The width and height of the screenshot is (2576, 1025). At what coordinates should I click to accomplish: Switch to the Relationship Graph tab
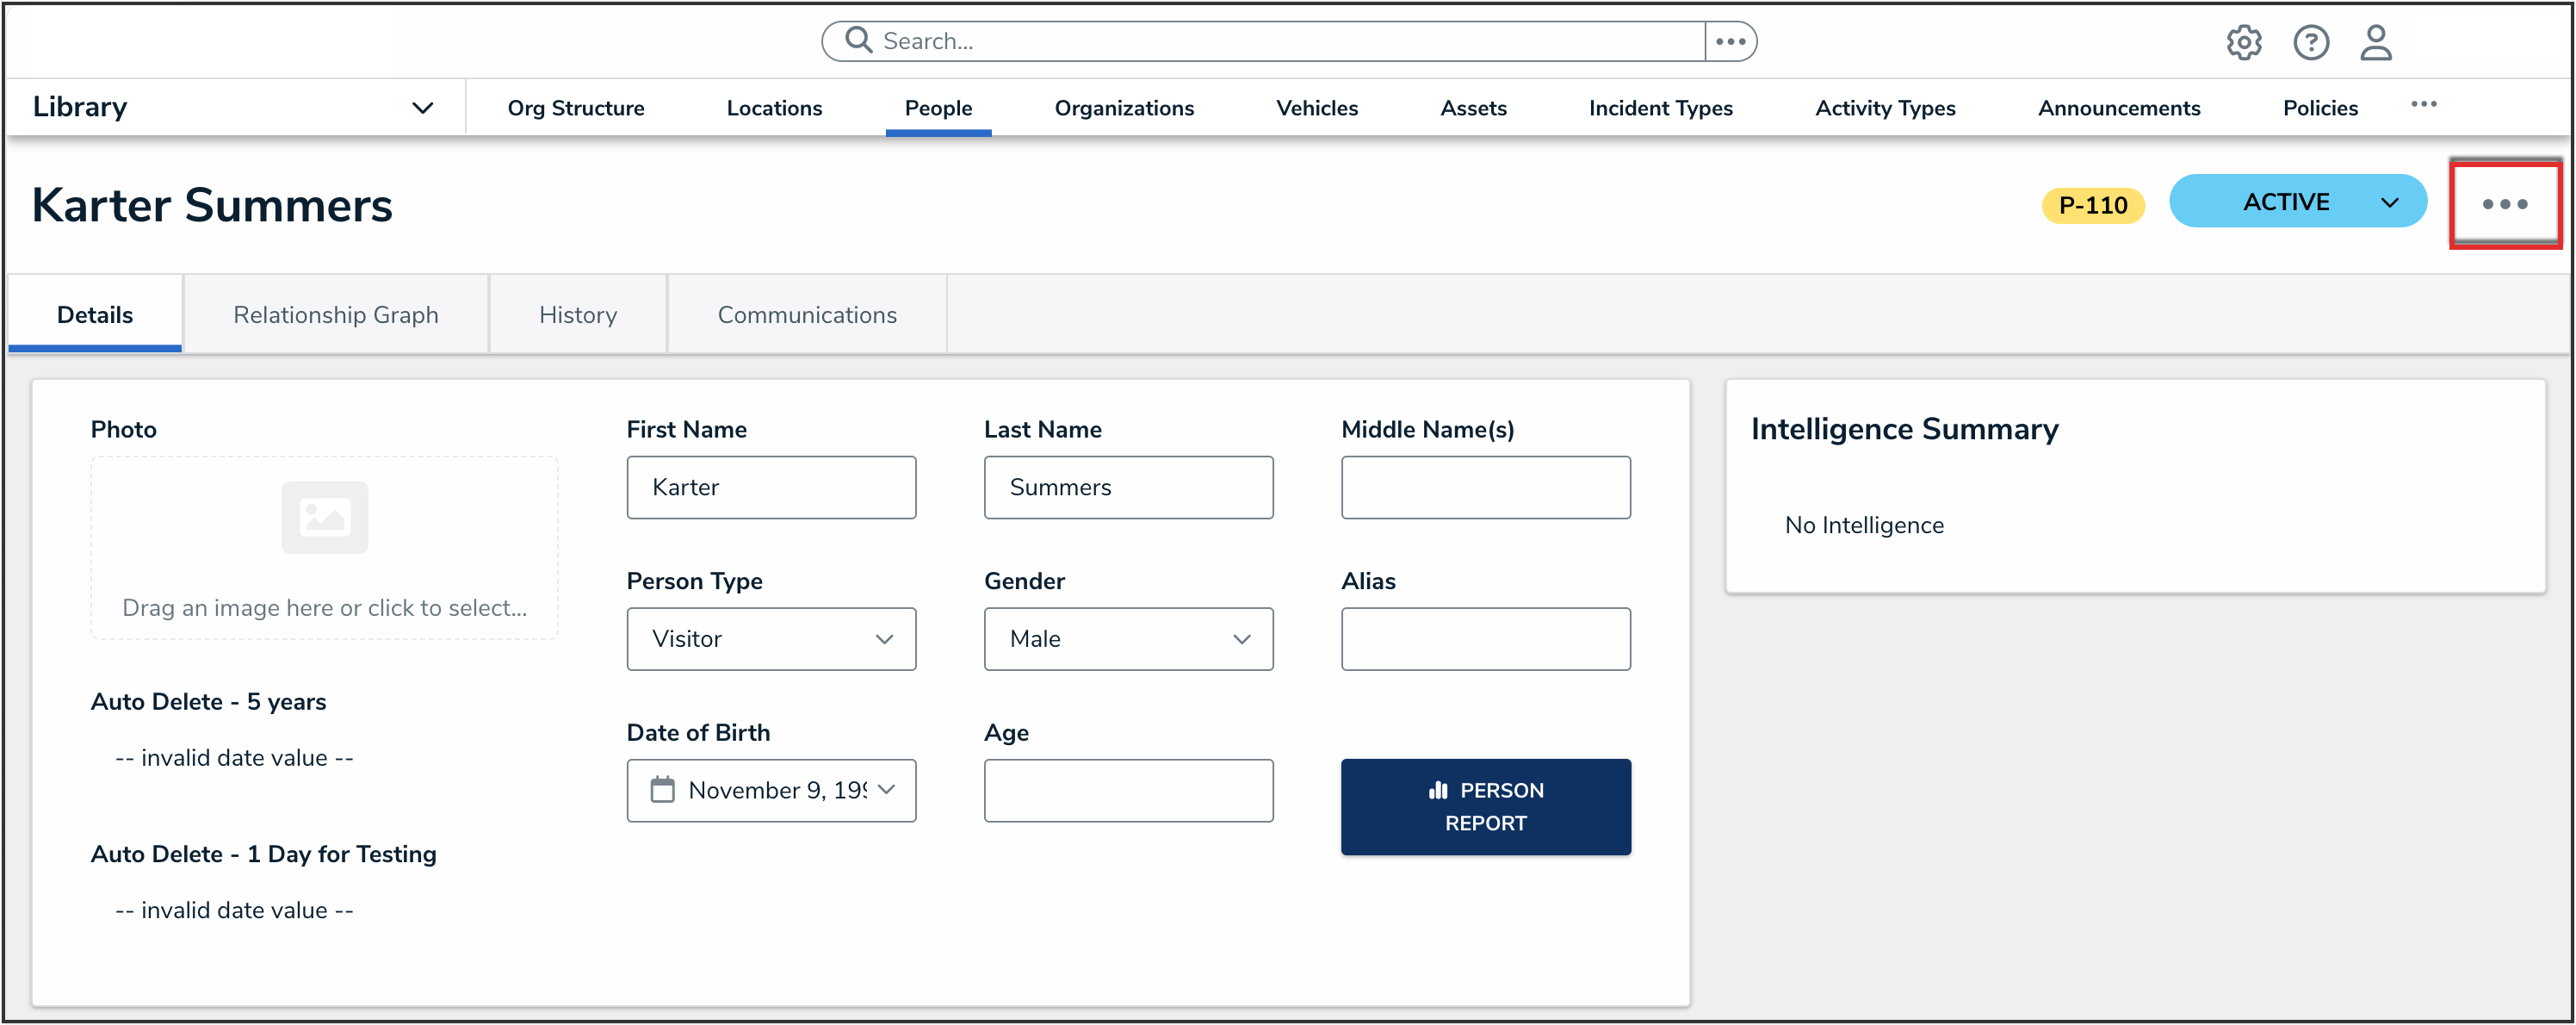[x=336, y=315]
